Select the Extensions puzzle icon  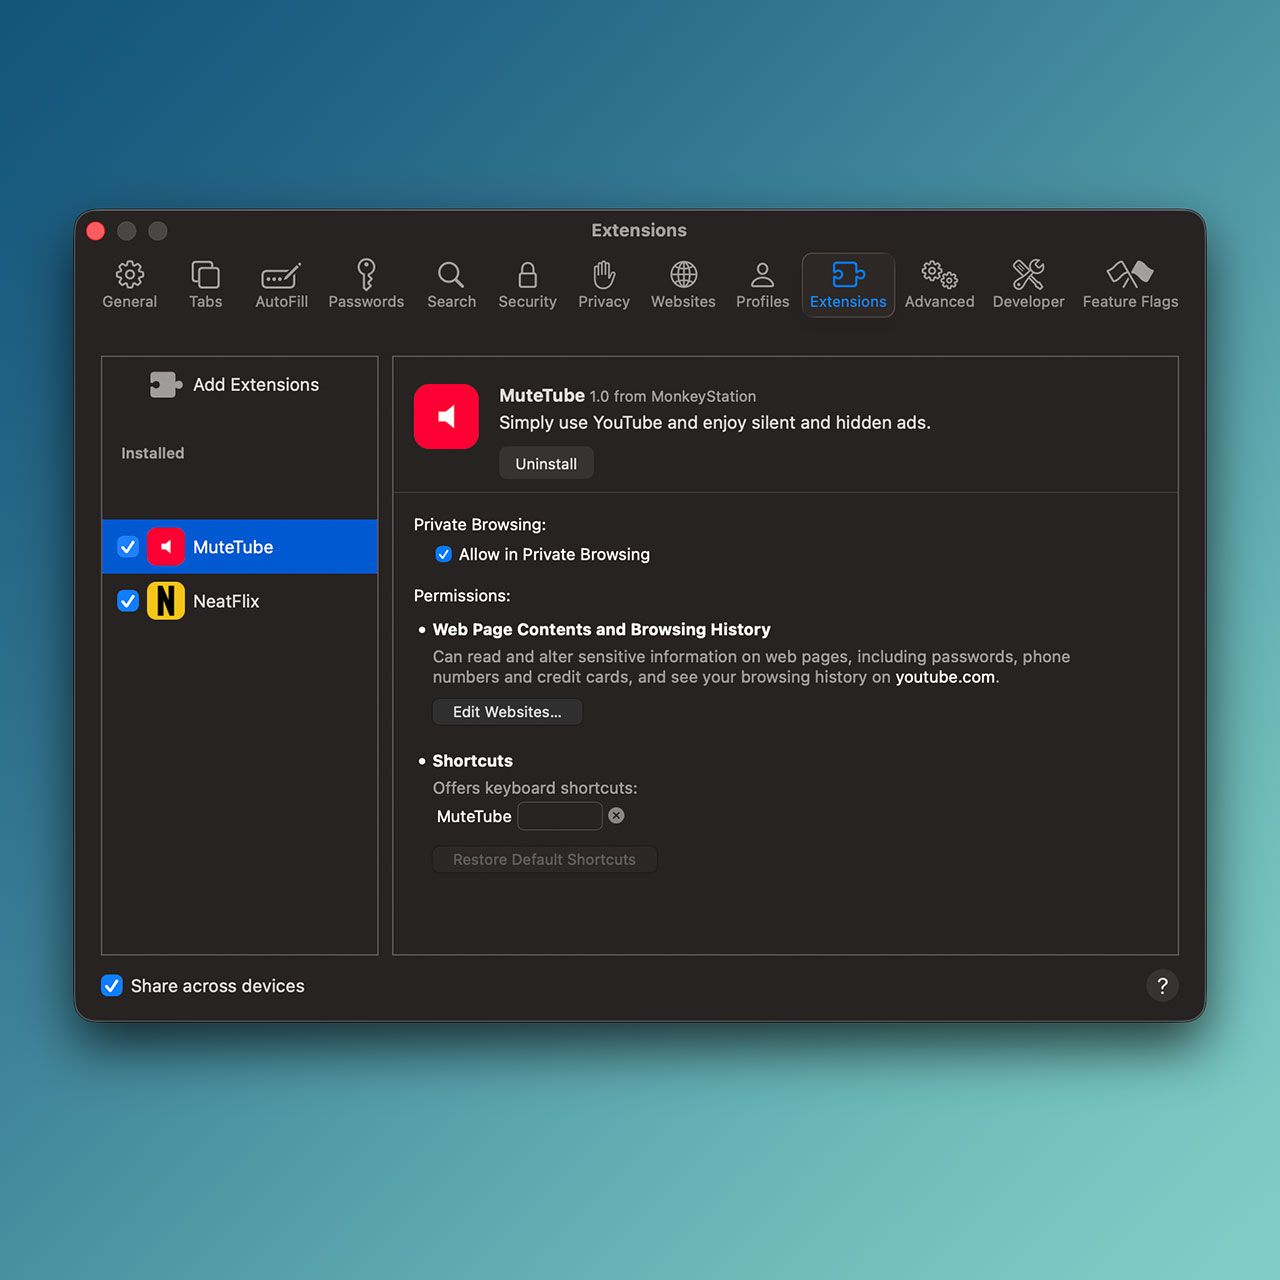[848, 274]
